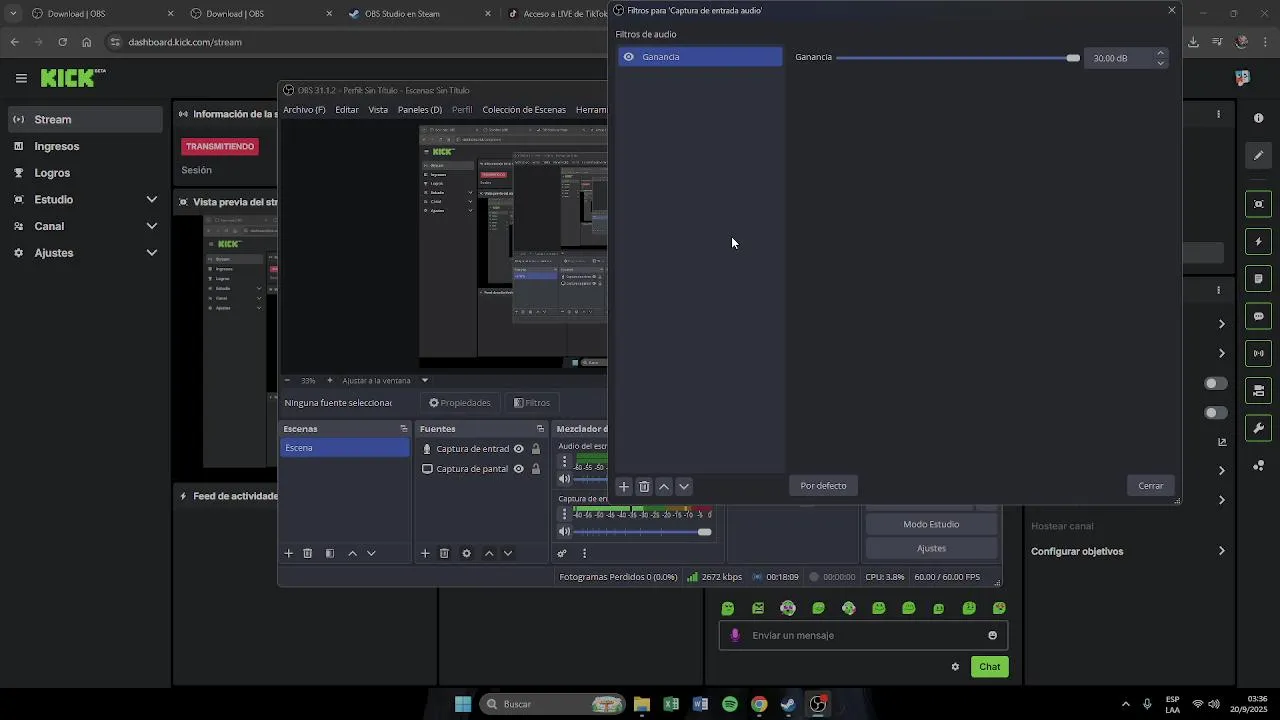The width and height of the screenshot is (1280, 720).
Task: Open Colección de Escenas menu
Action: pos(524,110)
